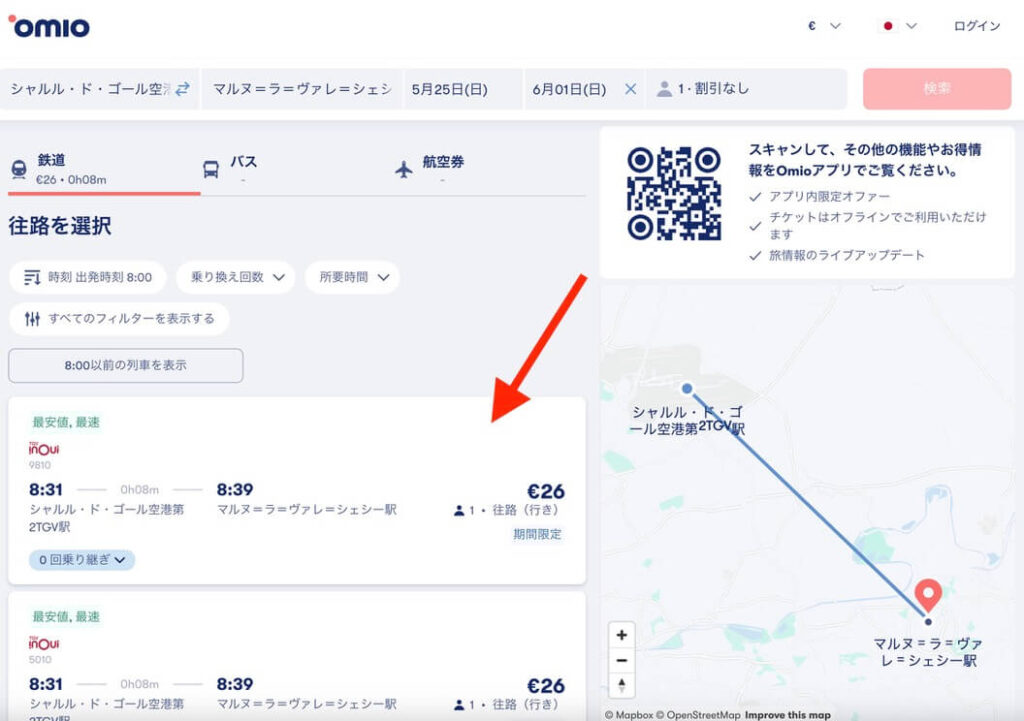This screenshot has height=721, width=1024.
Task: Show trains before 8:00
Action: [126, 365]
